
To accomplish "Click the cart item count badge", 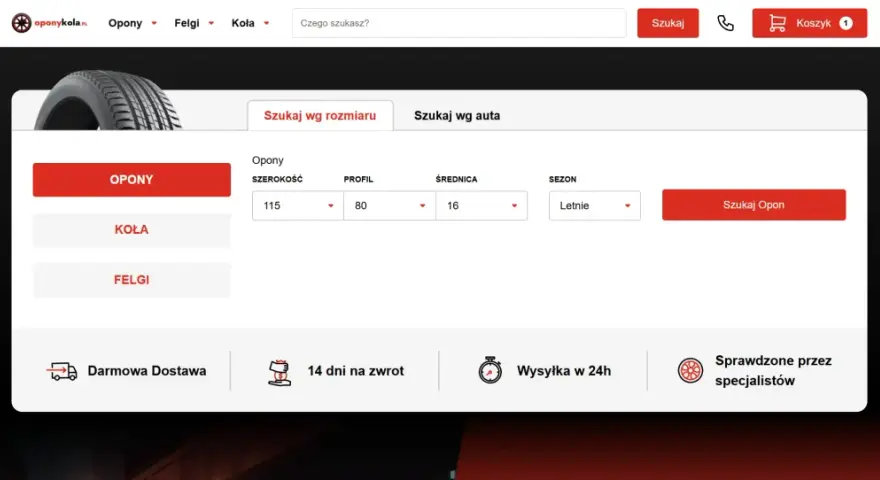I will (x=846, y=23).
